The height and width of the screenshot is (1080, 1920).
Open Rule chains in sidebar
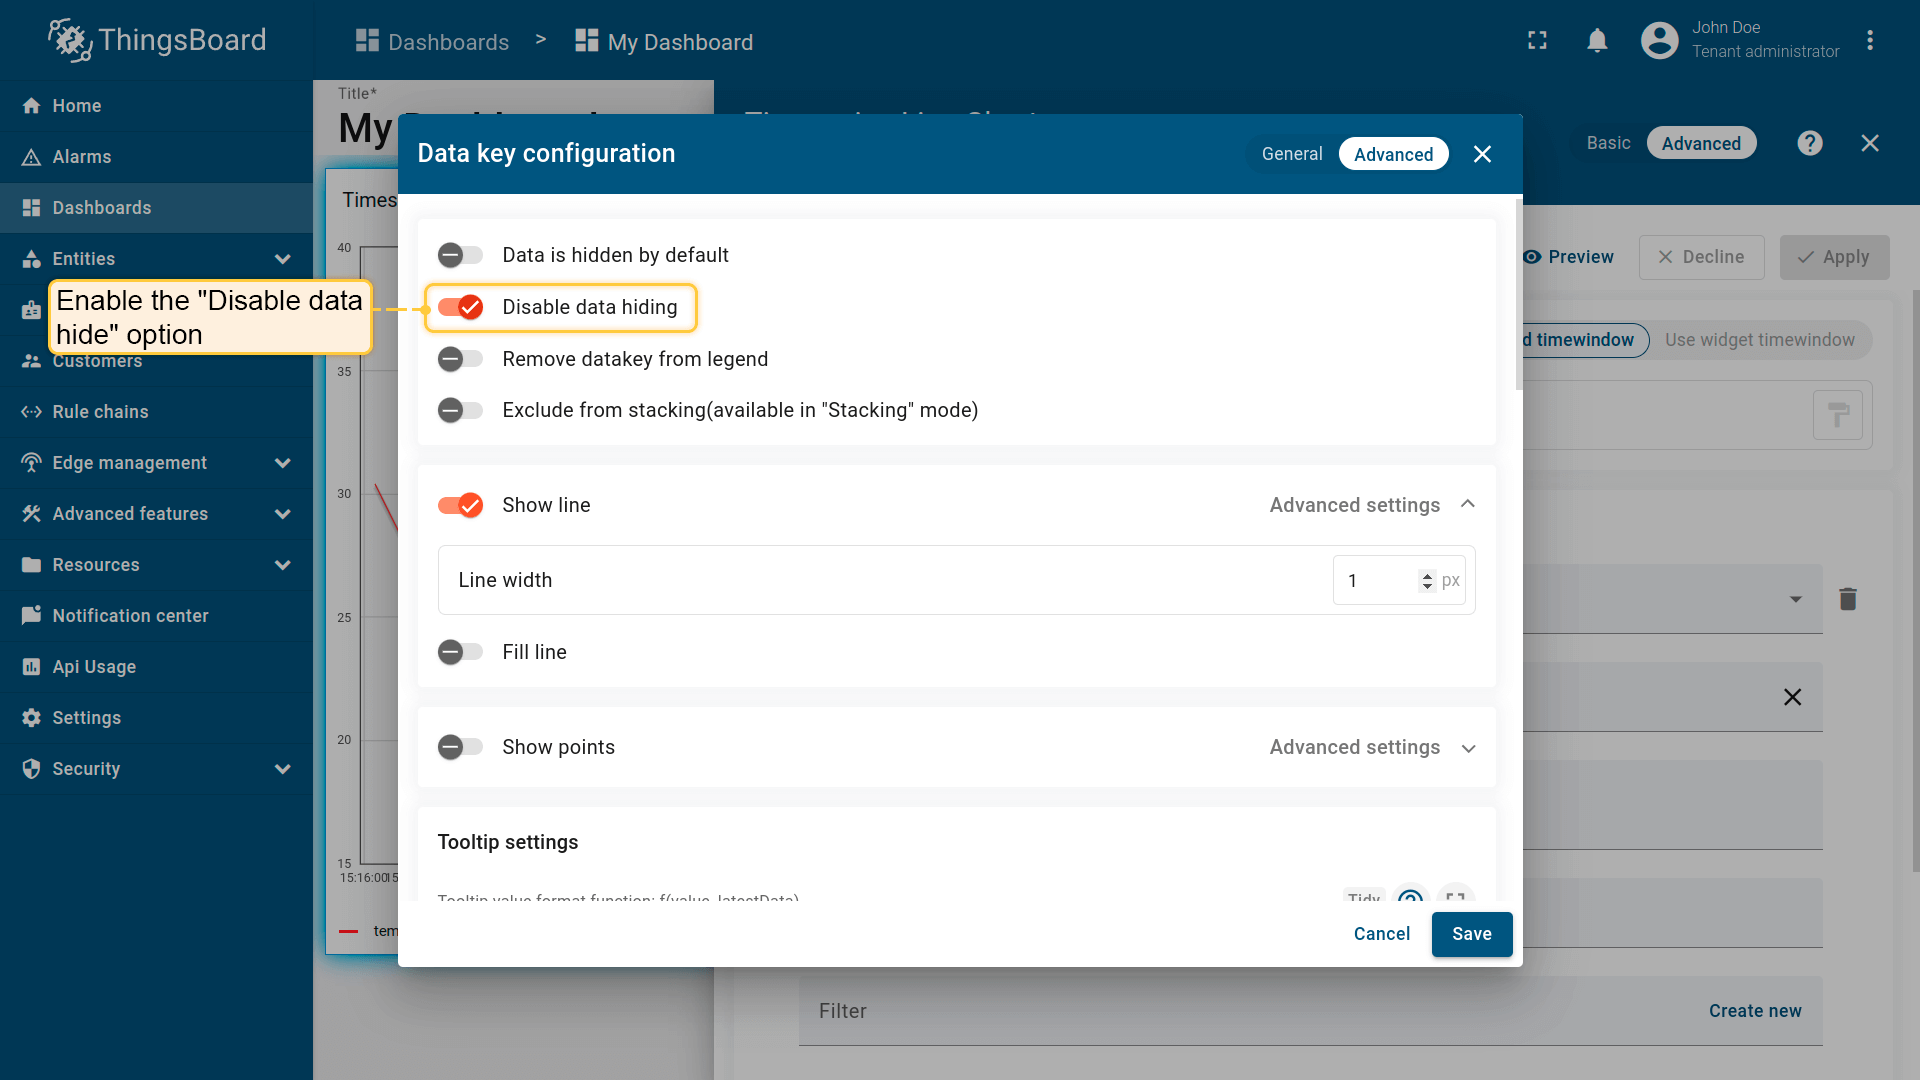[x=100, y=412]
